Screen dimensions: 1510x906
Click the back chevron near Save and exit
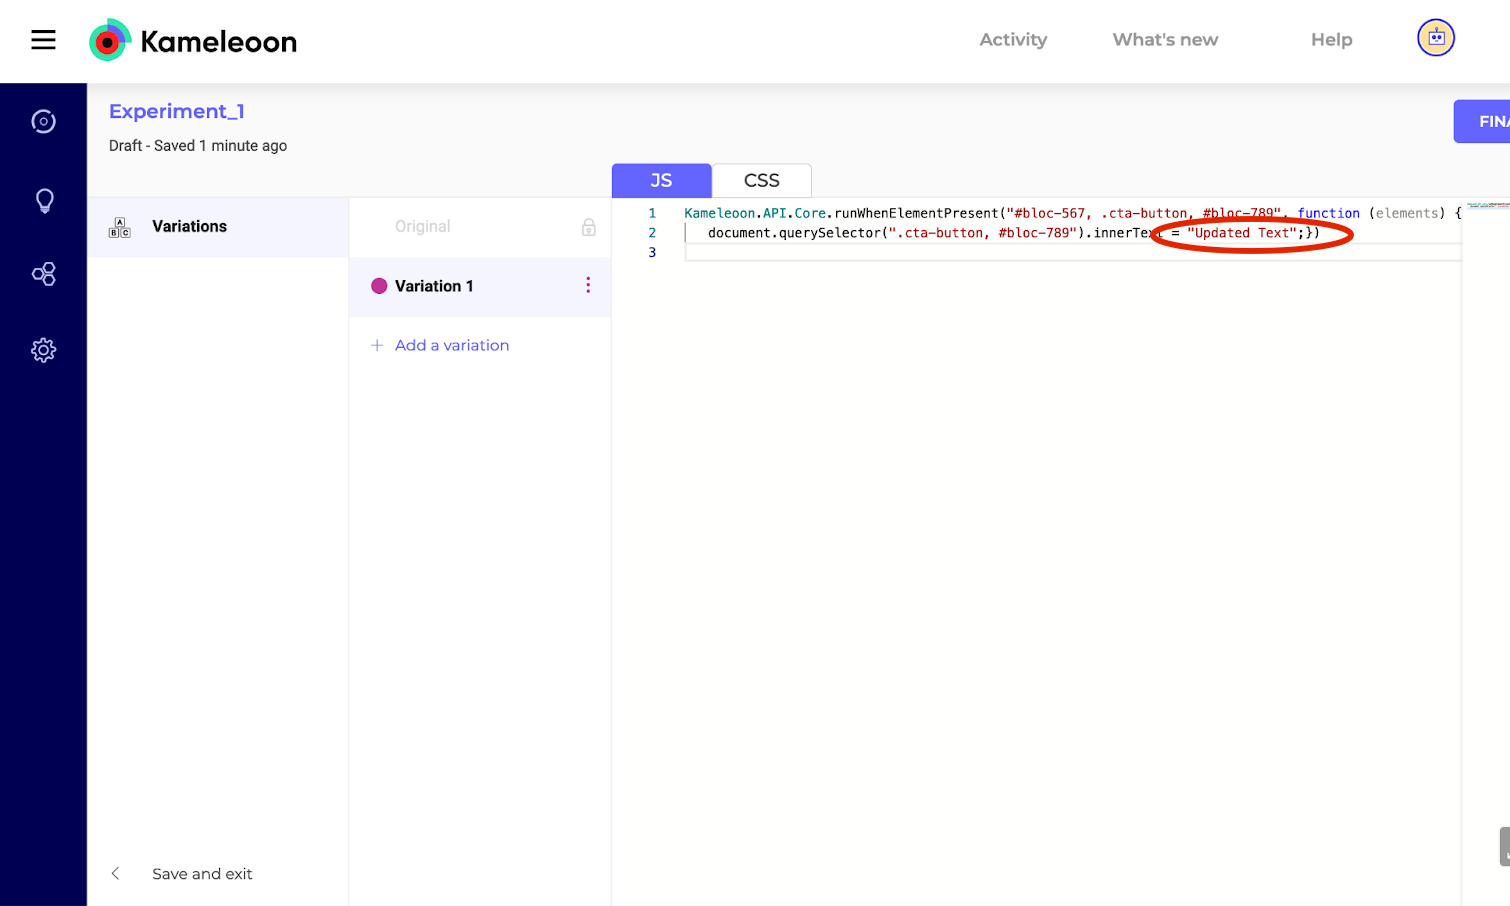point(116,874)
